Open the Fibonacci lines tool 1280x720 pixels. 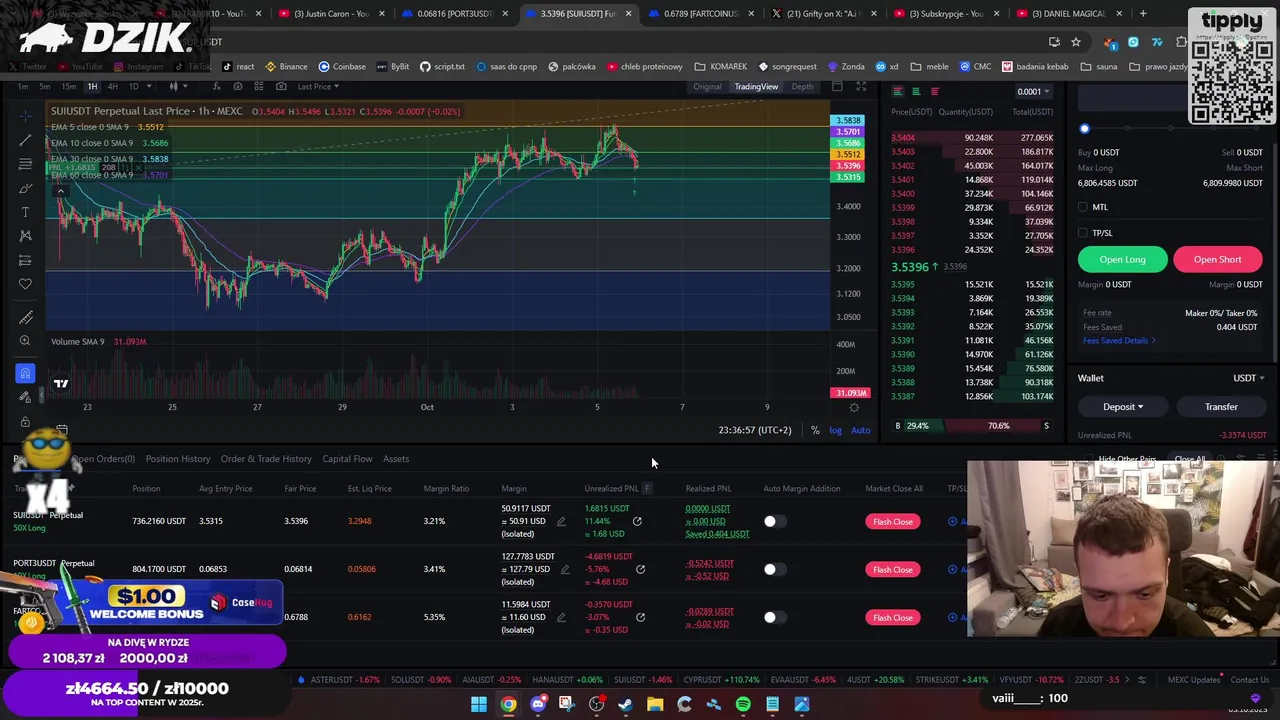pyautogui.click(x=25, y=163)
